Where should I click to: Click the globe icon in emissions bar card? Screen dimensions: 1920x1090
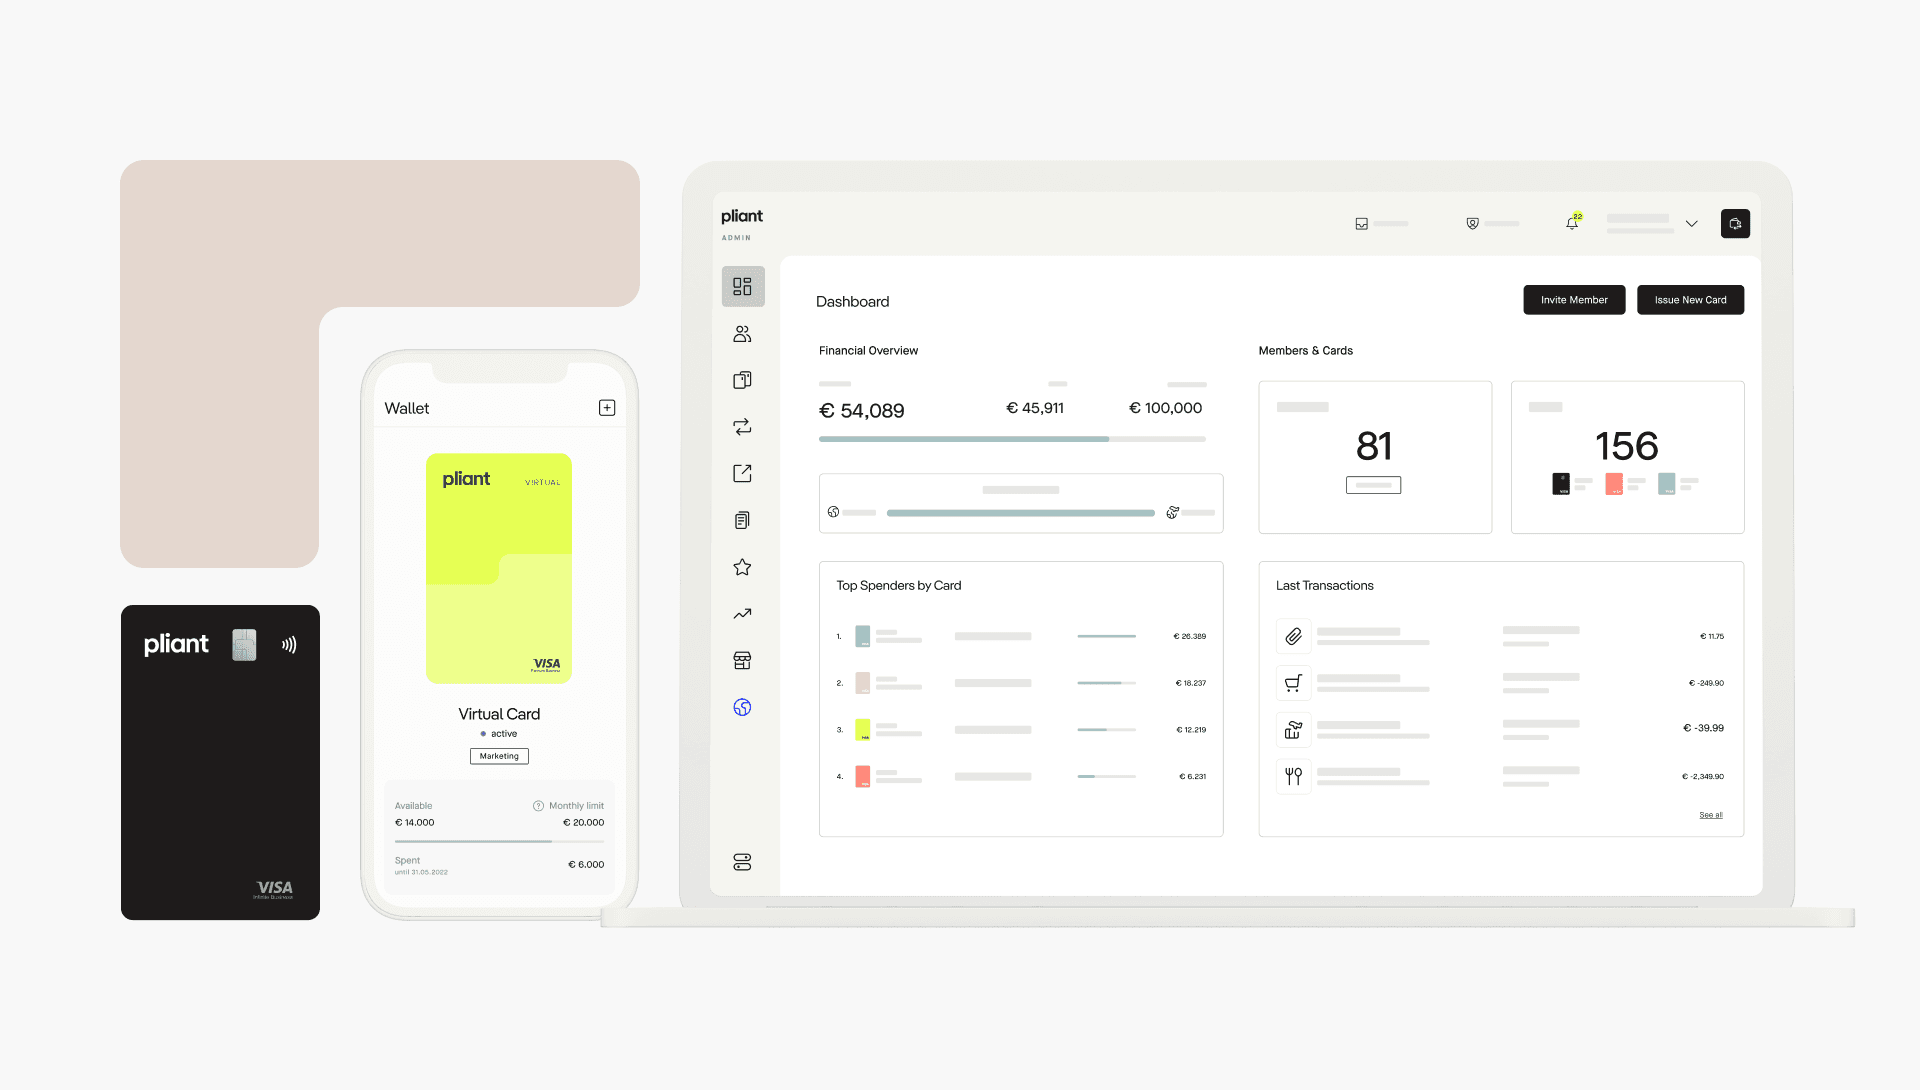[833, 512]
